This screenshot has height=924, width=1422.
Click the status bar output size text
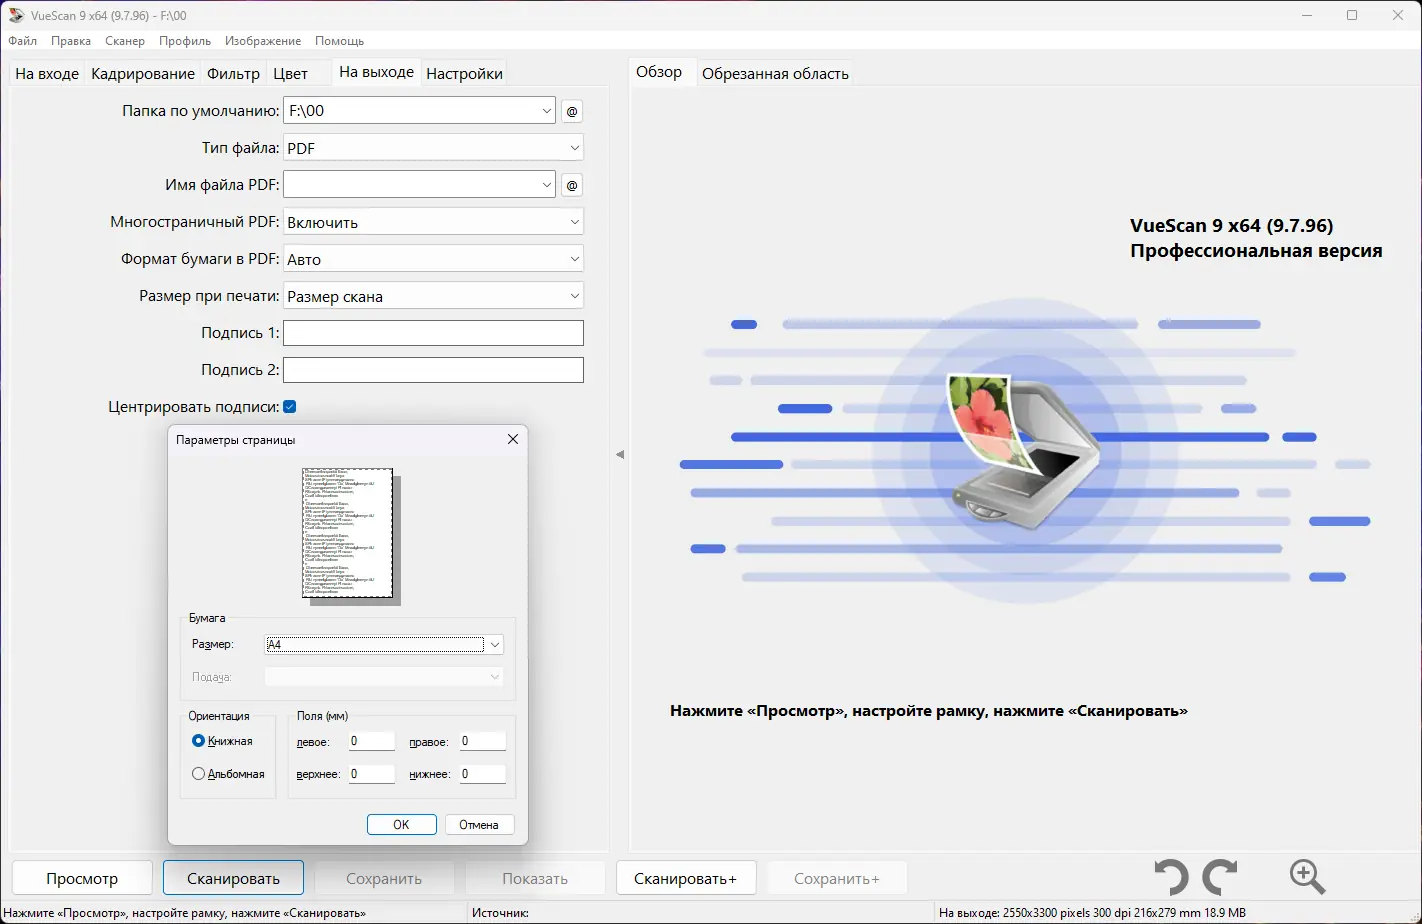[x=1092, y=913]
